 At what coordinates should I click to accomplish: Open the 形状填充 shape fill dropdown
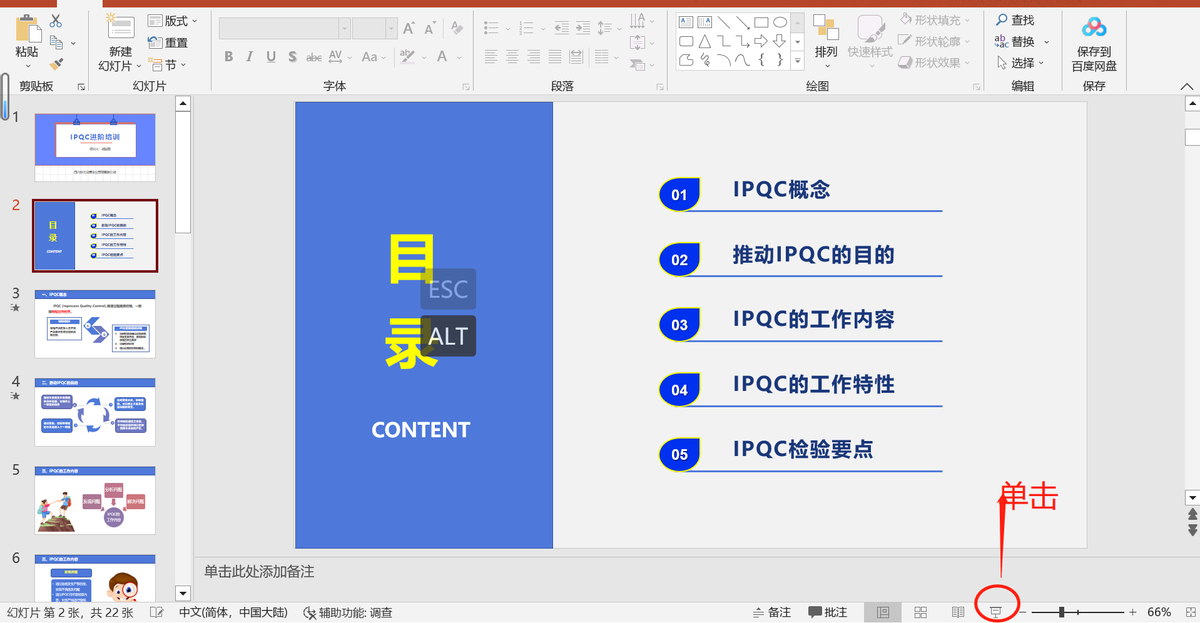pyautogui.click(x=936, y=20)
